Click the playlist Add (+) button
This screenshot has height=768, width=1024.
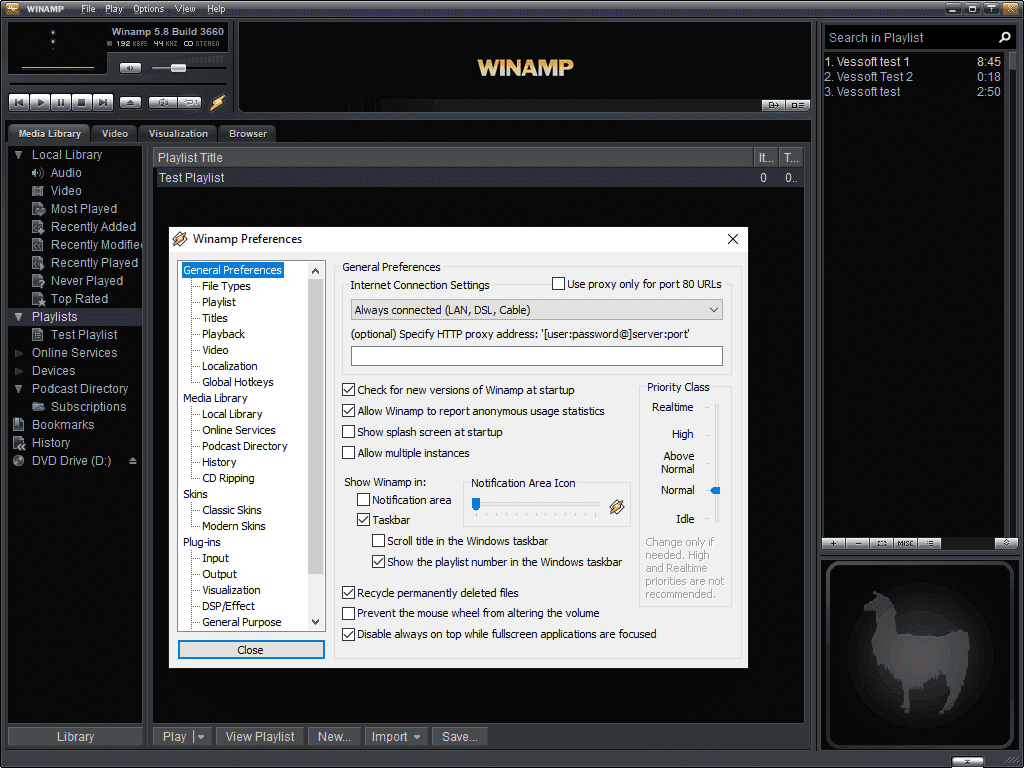click(834, 543)
